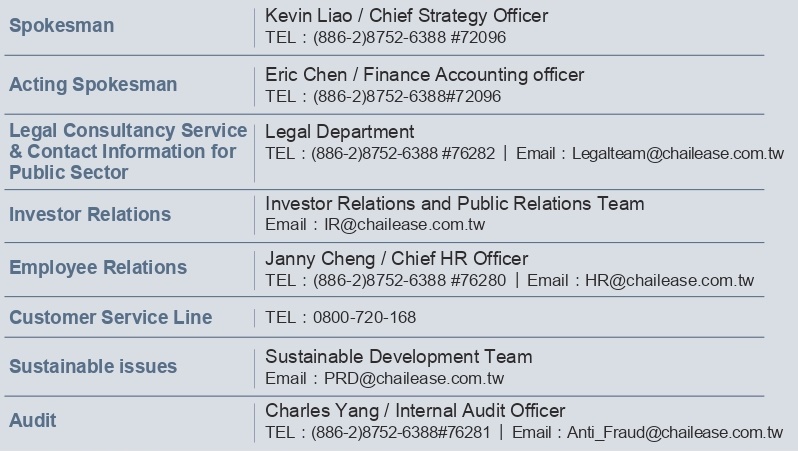Select Eric Chen / Finance Accounting officer

click(x=424, y=75)
